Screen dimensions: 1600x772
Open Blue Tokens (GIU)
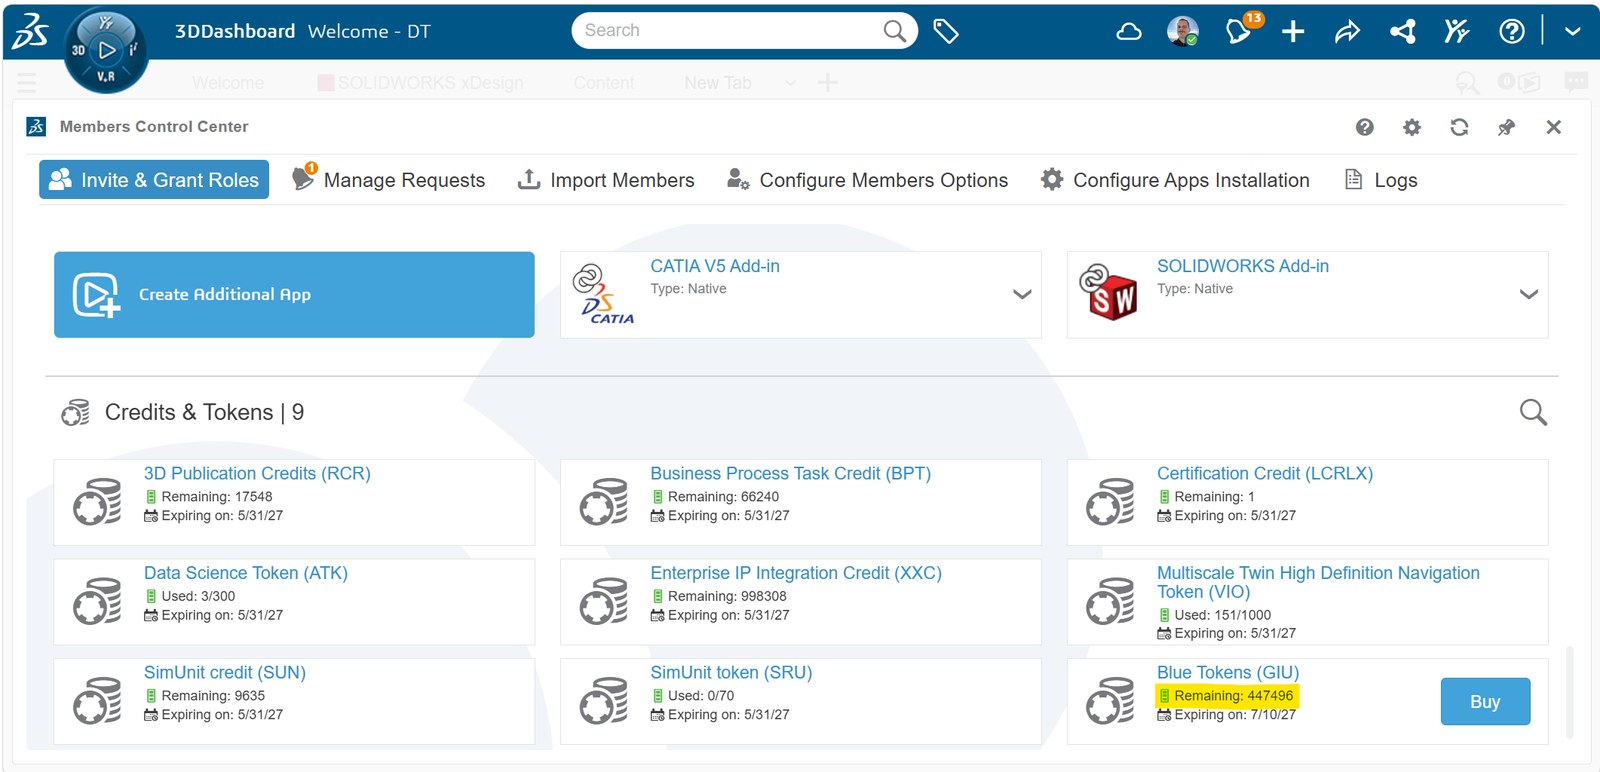1228,673
